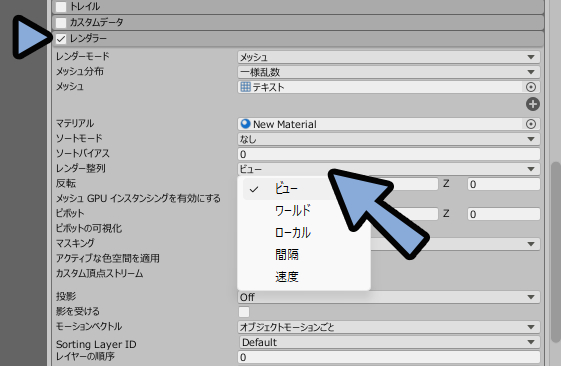Open the レンダーモード dropdown showing メッシュ
This screenshot has width=561, height=366.
pos(389,57)
